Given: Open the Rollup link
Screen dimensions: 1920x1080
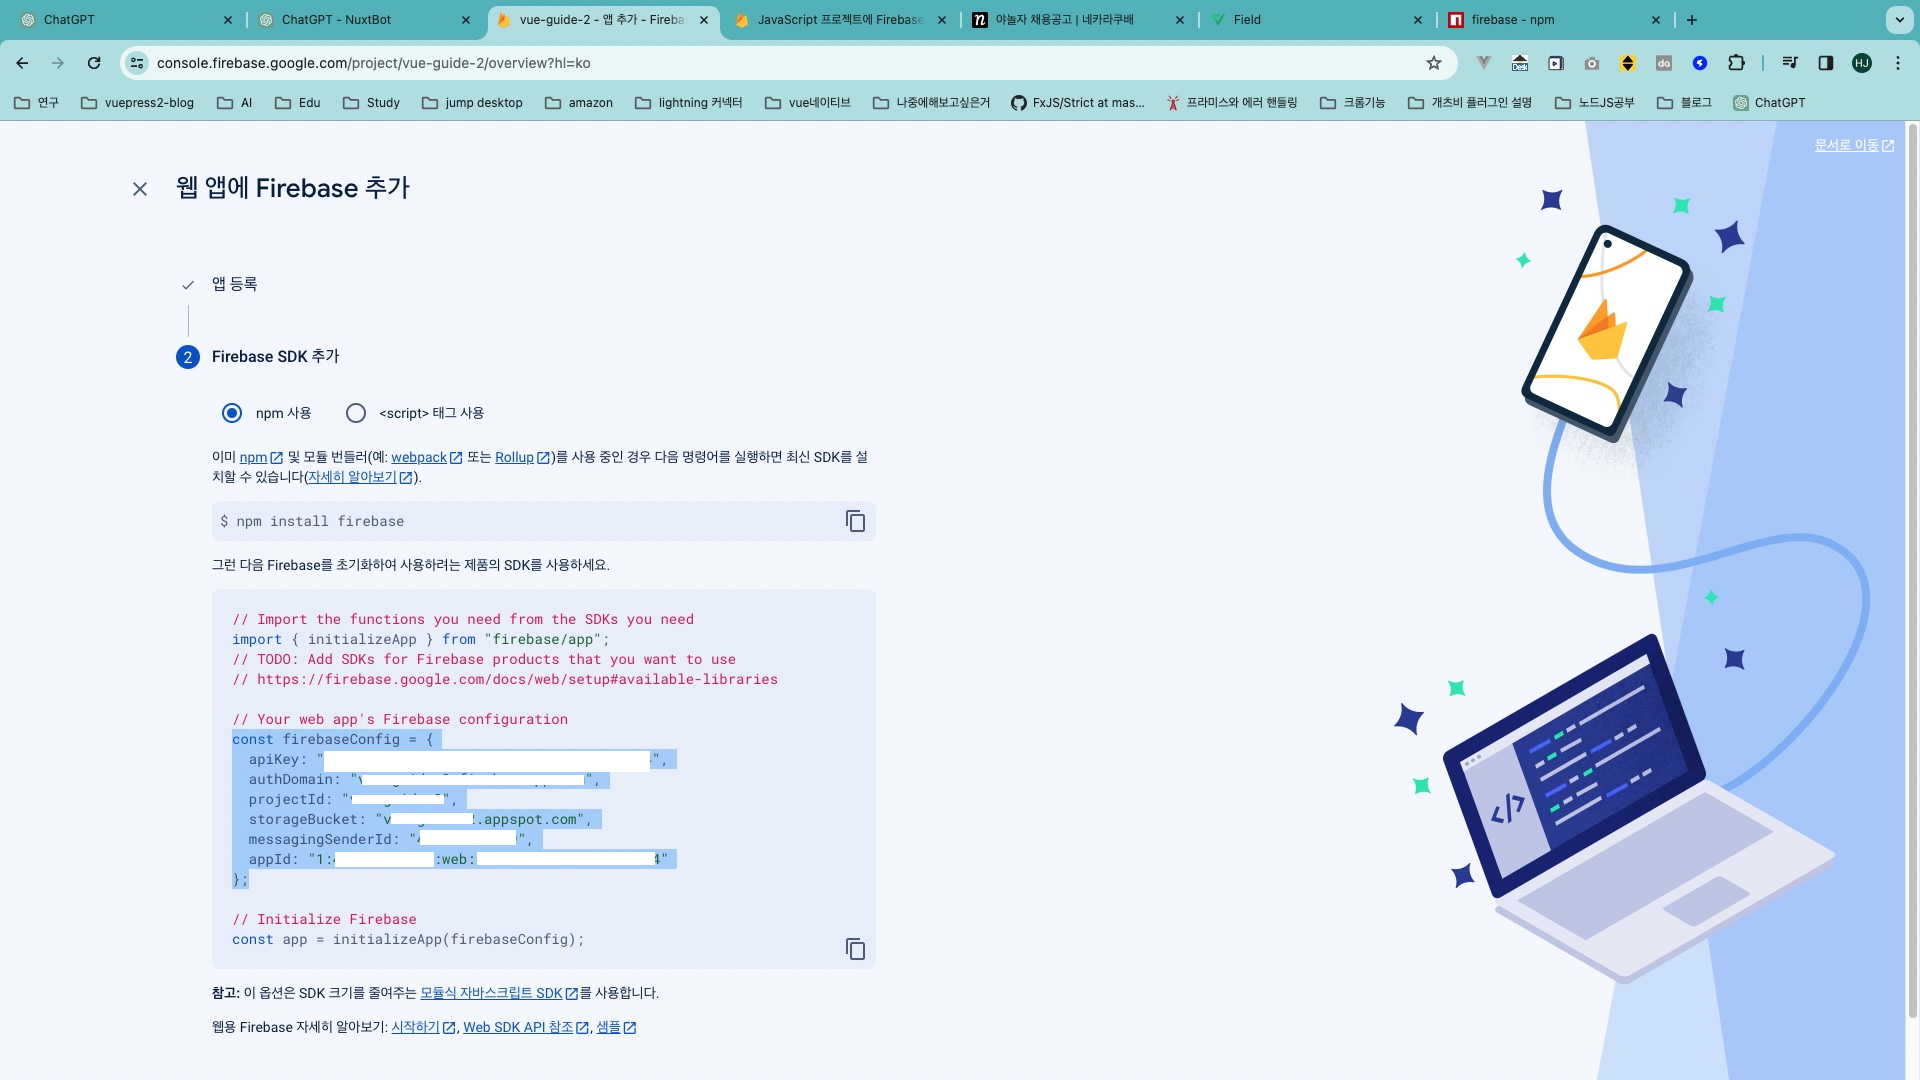Looking at the screenshot, I should tap(522, 457).
